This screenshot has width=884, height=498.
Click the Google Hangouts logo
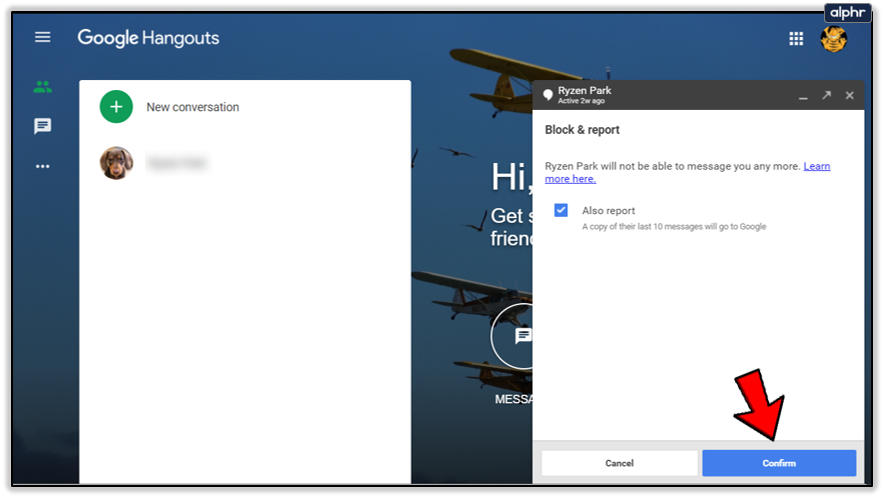(x=148, y=38)
